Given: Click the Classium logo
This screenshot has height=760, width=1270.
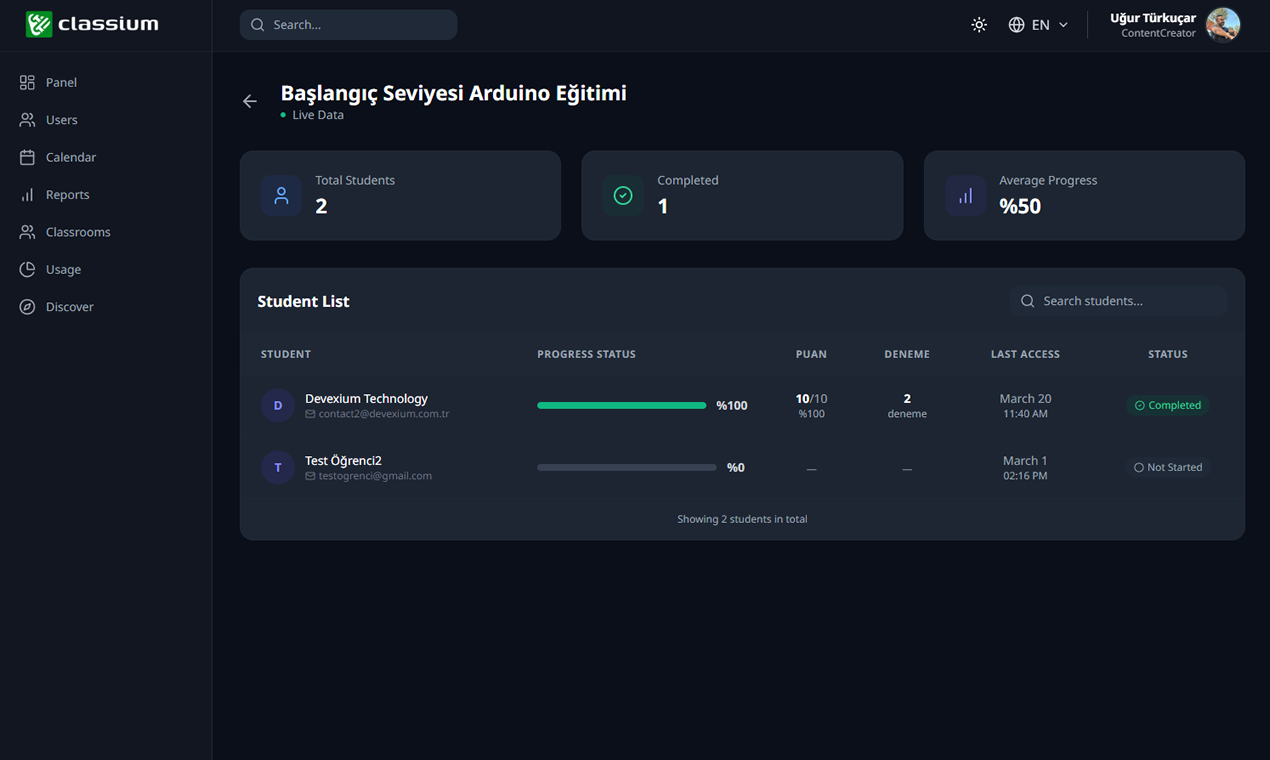Looking at the screenshot, I should click(92, 24).
